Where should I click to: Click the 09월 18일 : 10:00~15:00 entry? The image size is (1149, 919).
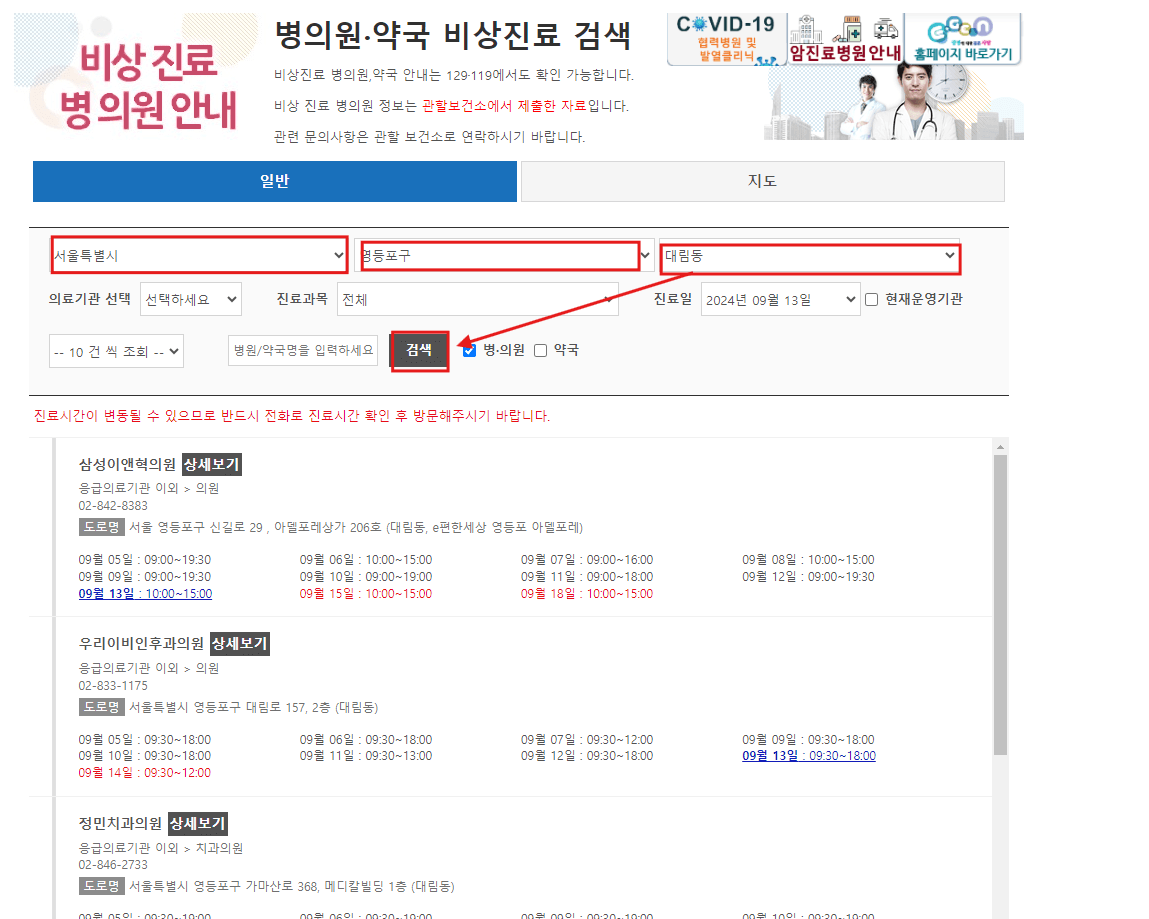587,594
